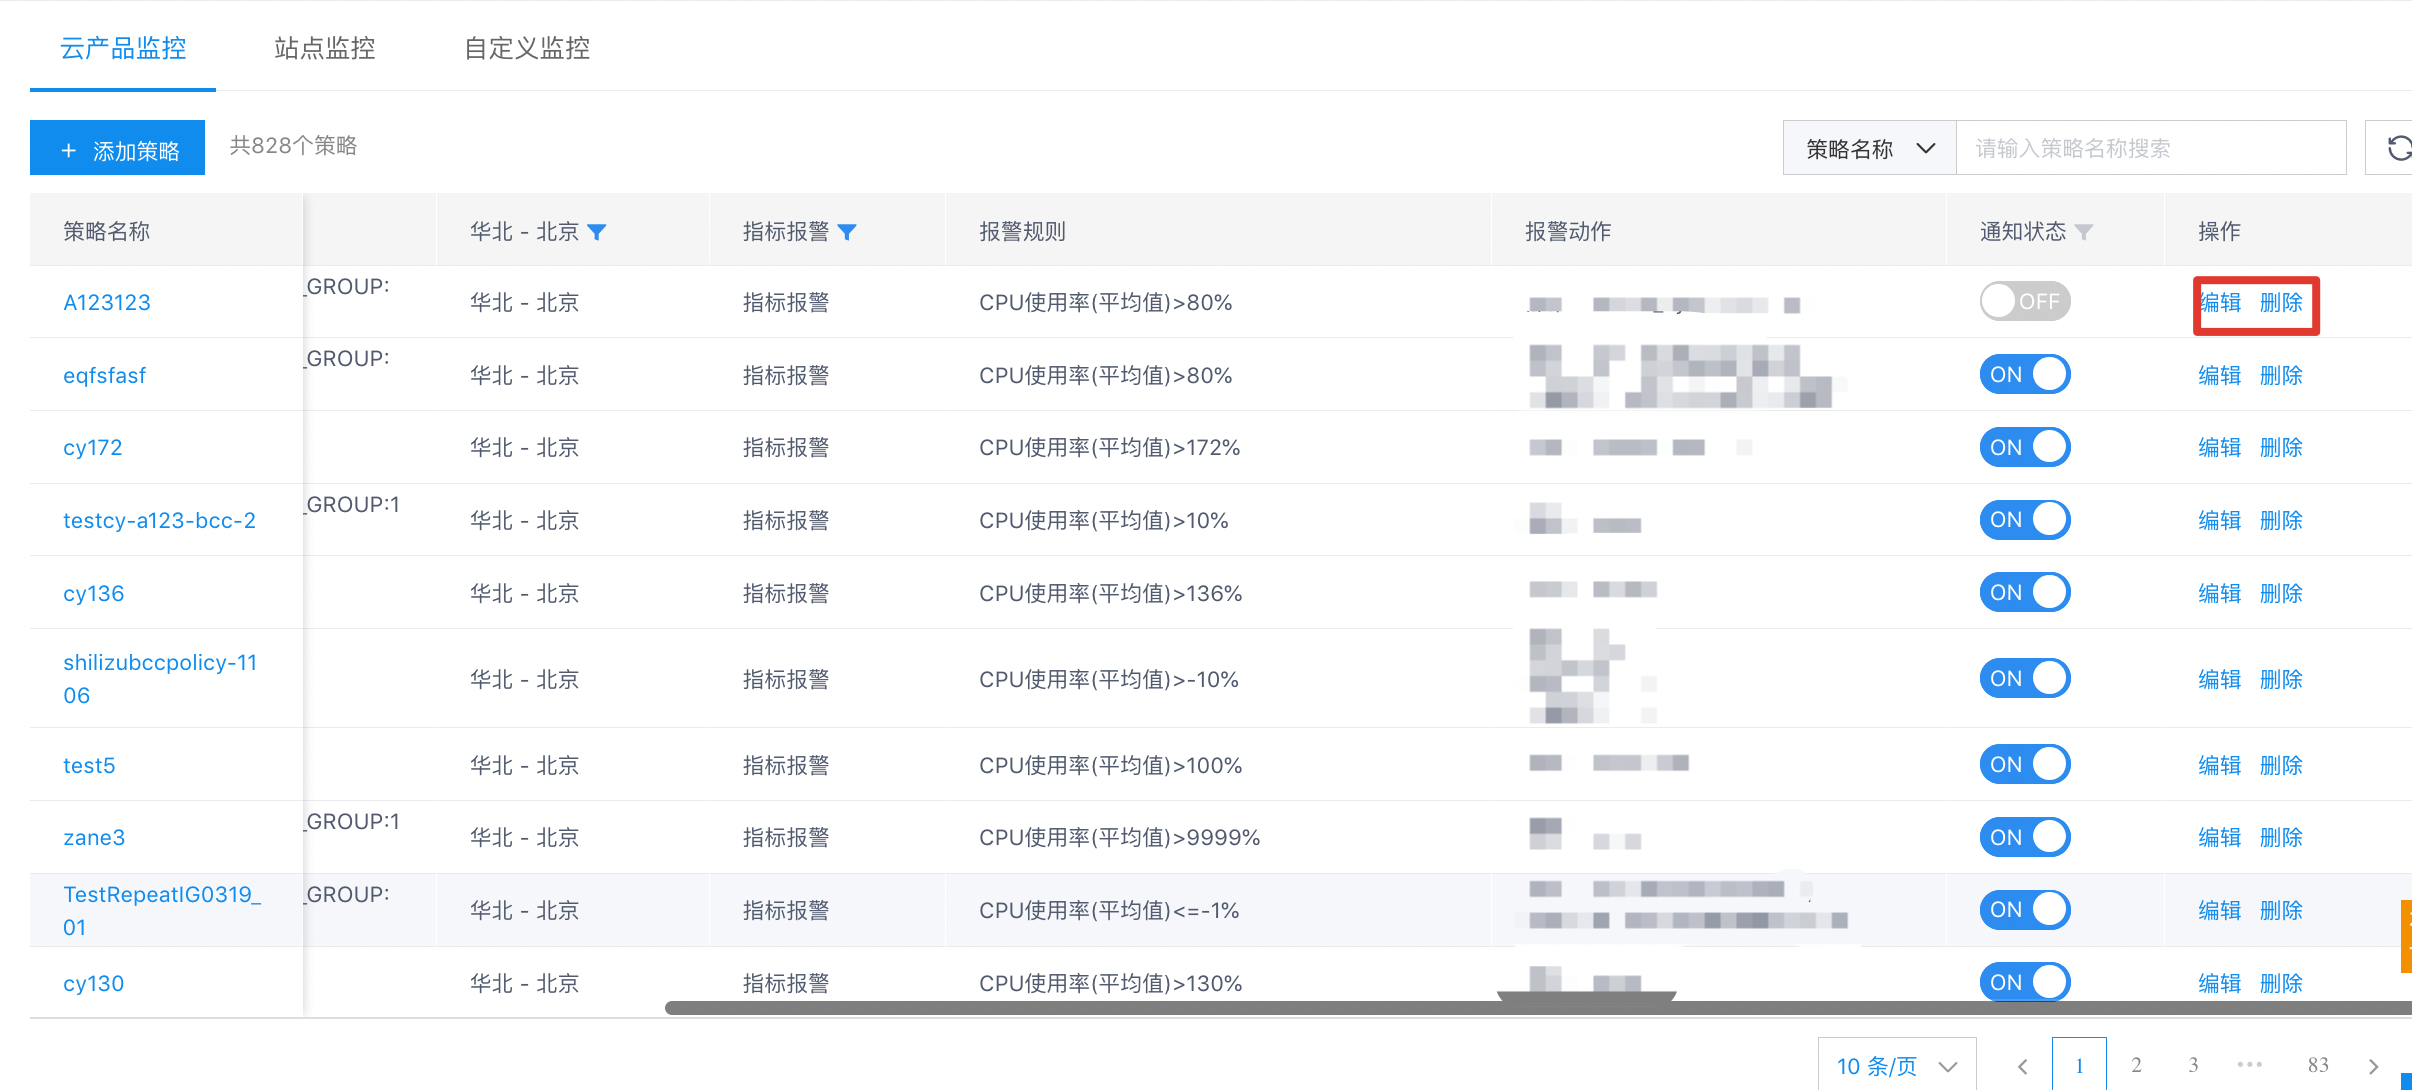The image size is (2412, 1090).
Task: Jump to page 83
Action: point(2318,1065)
